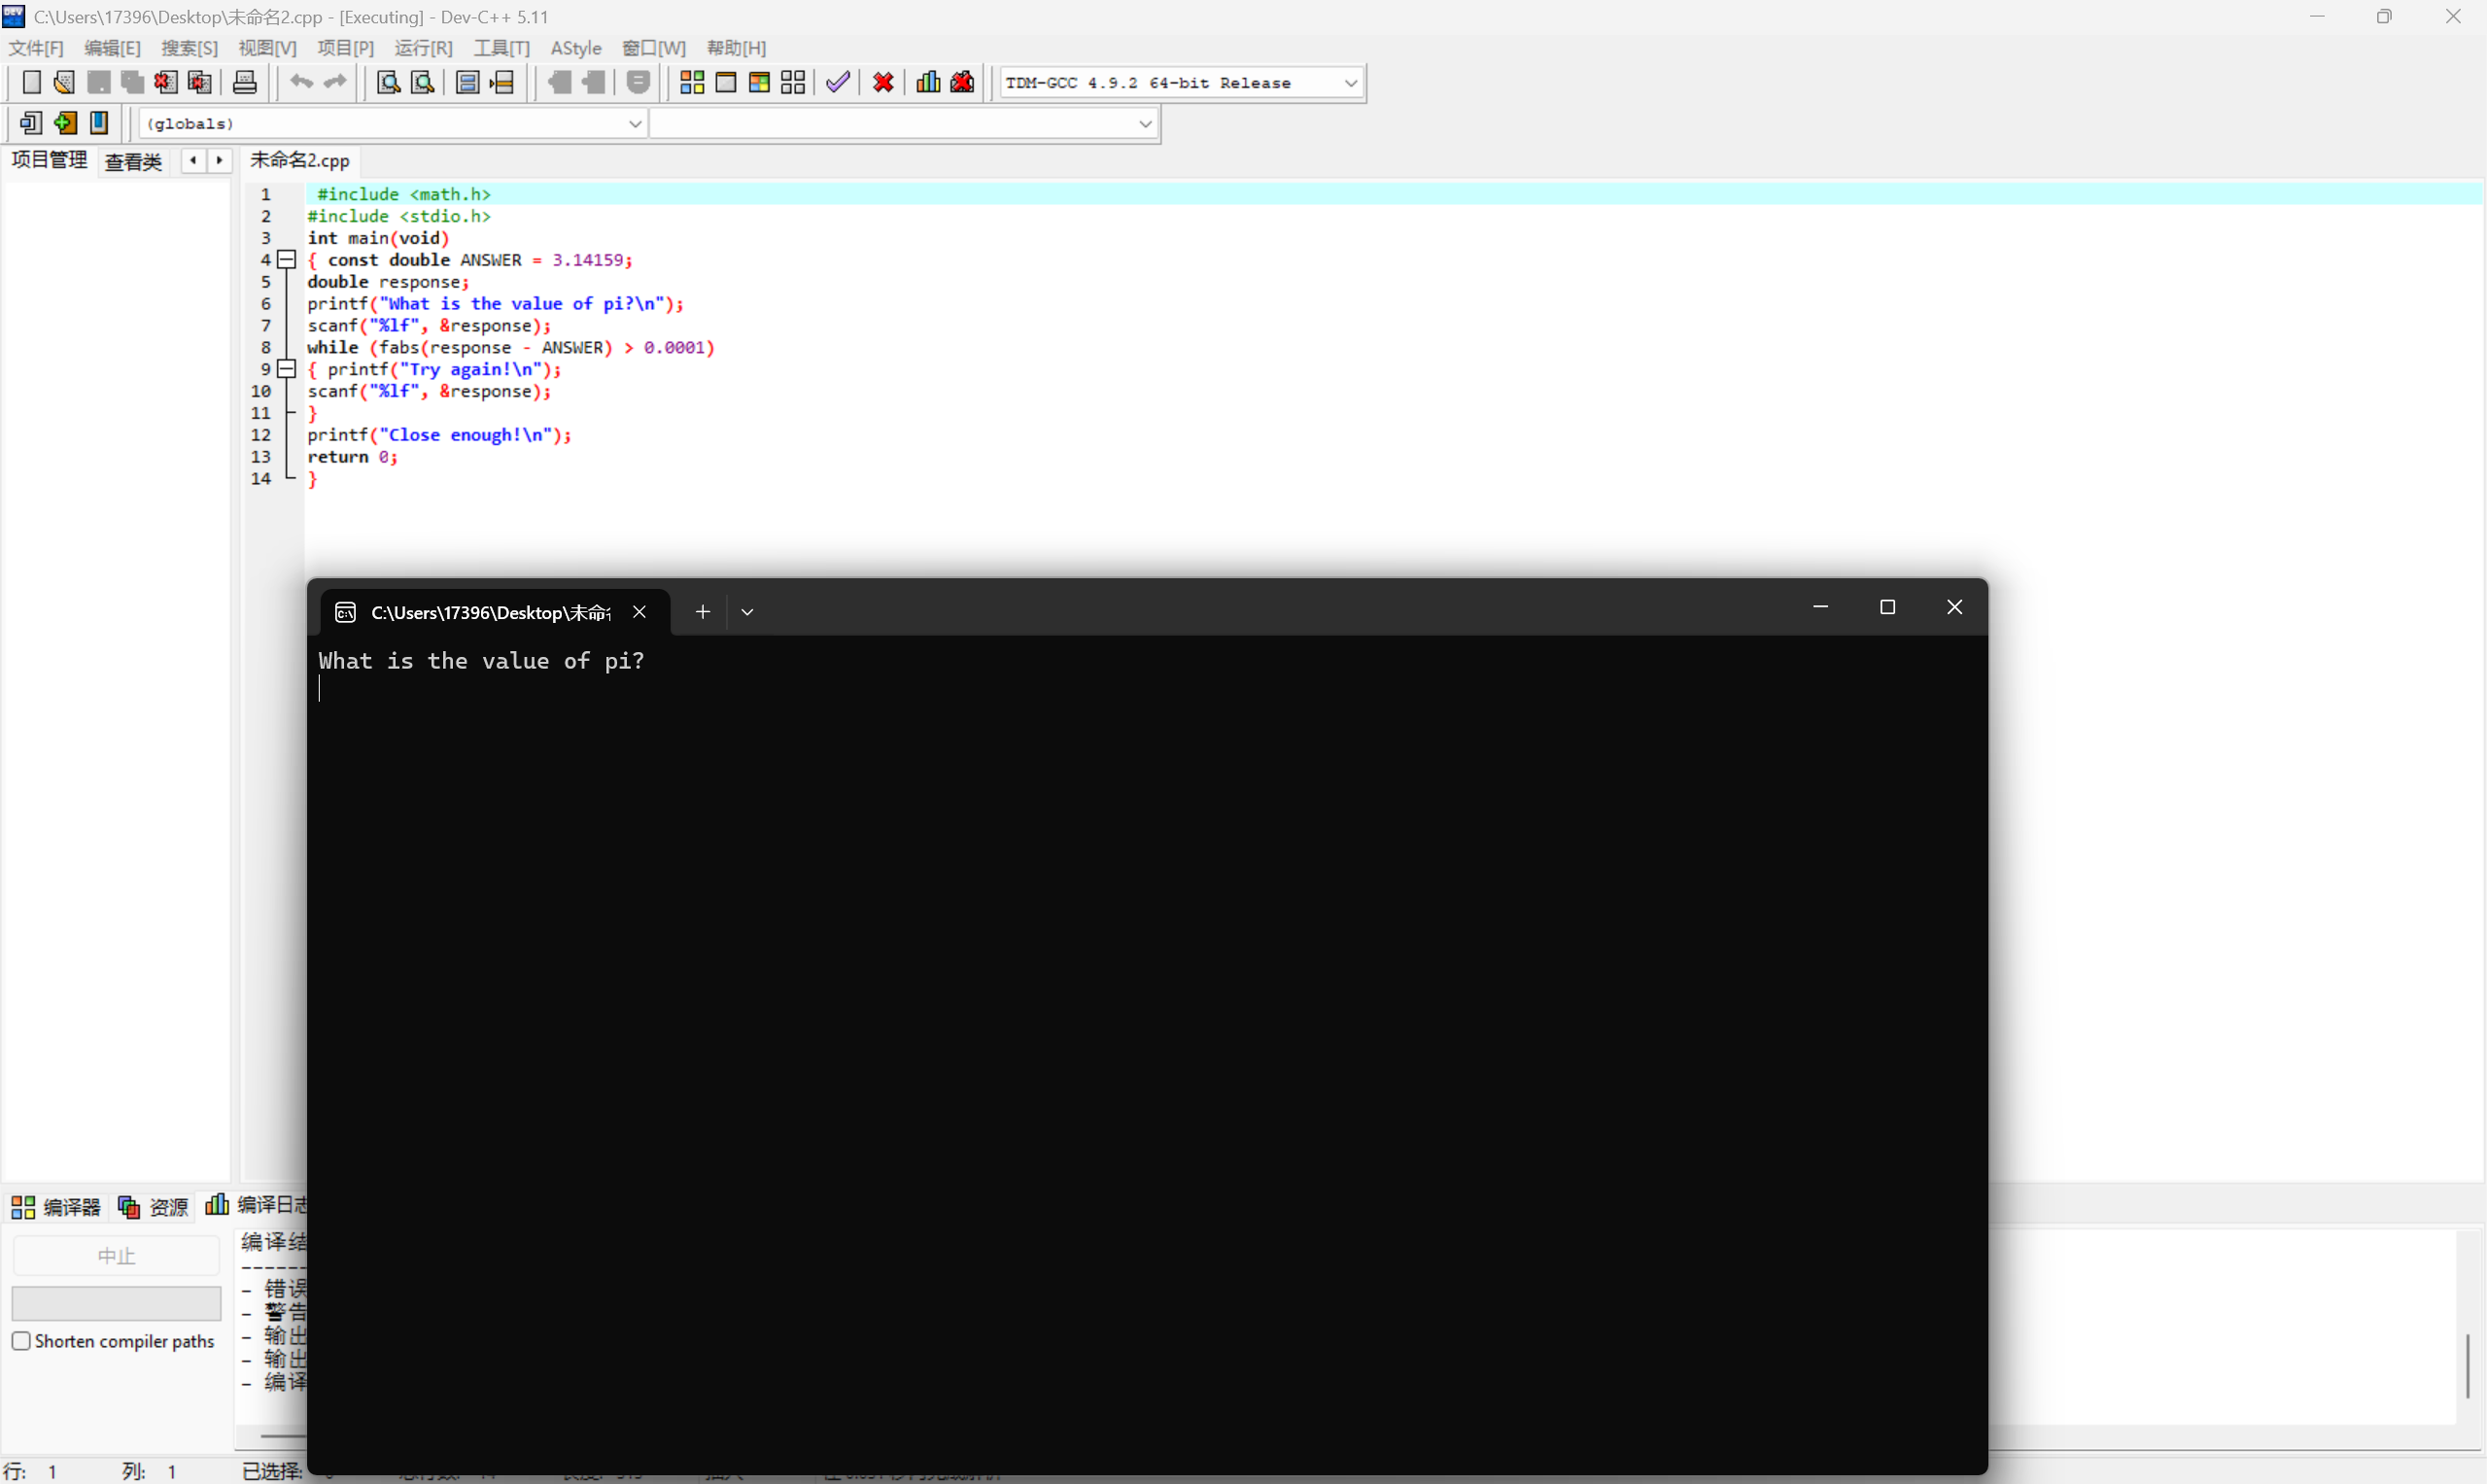Collapse the while block fold at line 9
Image resolution: width=2487 pixels, height=1484 pixels.
click(287, 369)
